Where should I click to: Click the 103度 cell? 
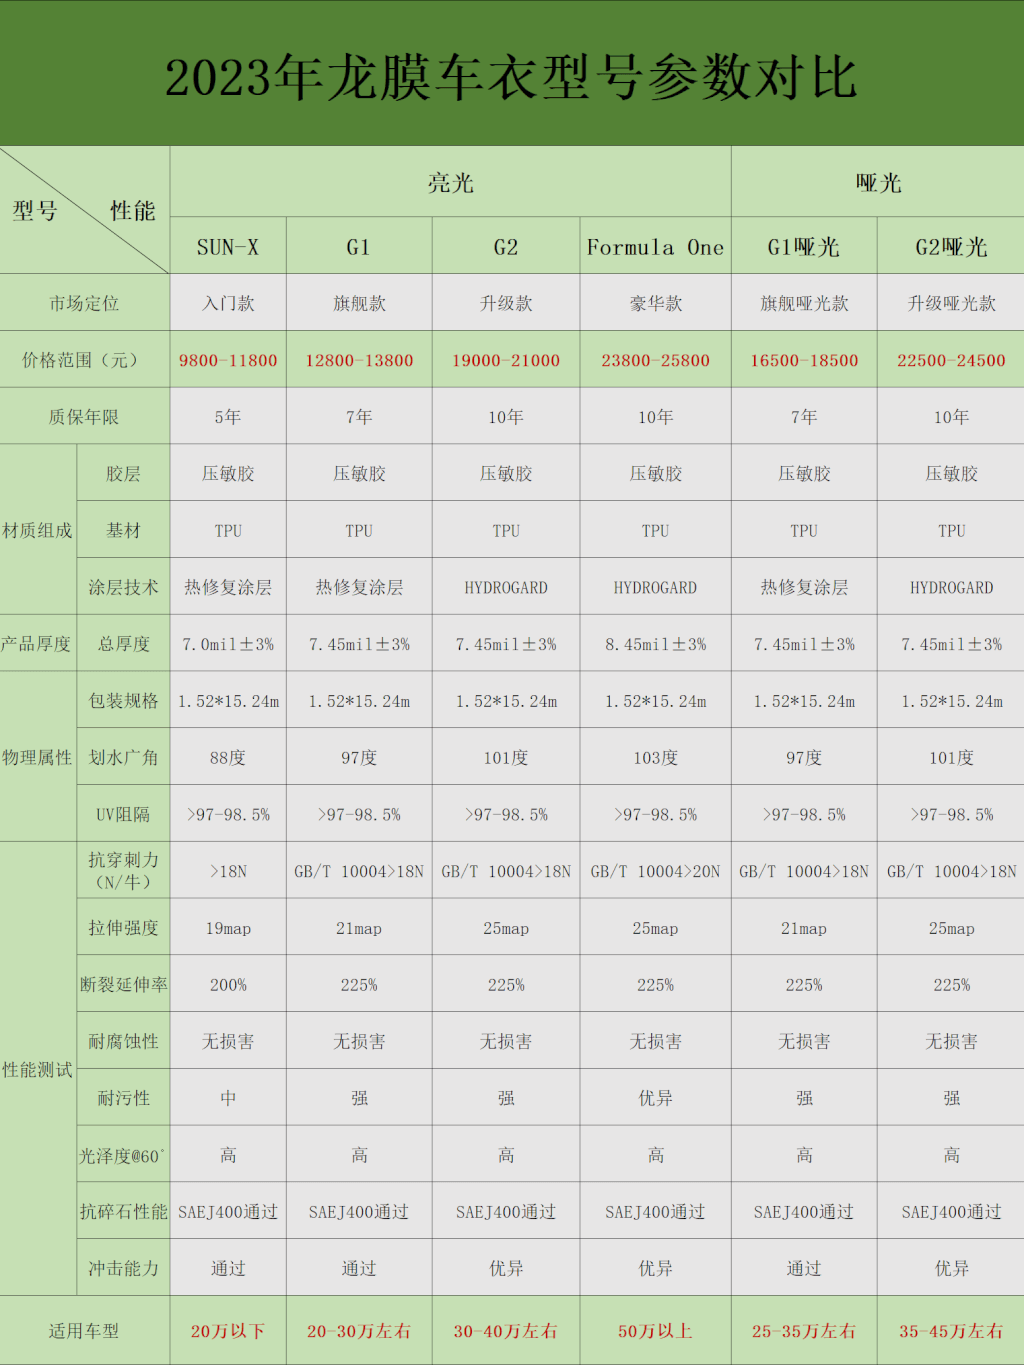point(655,758)
